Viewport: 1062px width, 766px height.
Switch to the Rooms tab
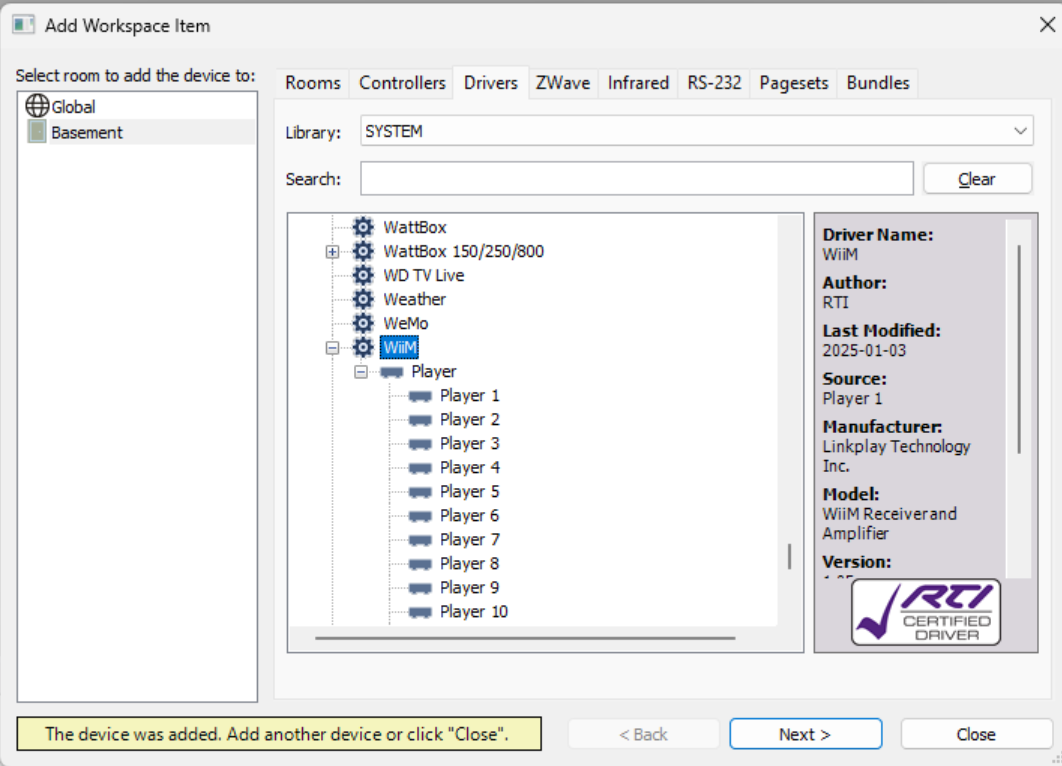click(313, 83)
